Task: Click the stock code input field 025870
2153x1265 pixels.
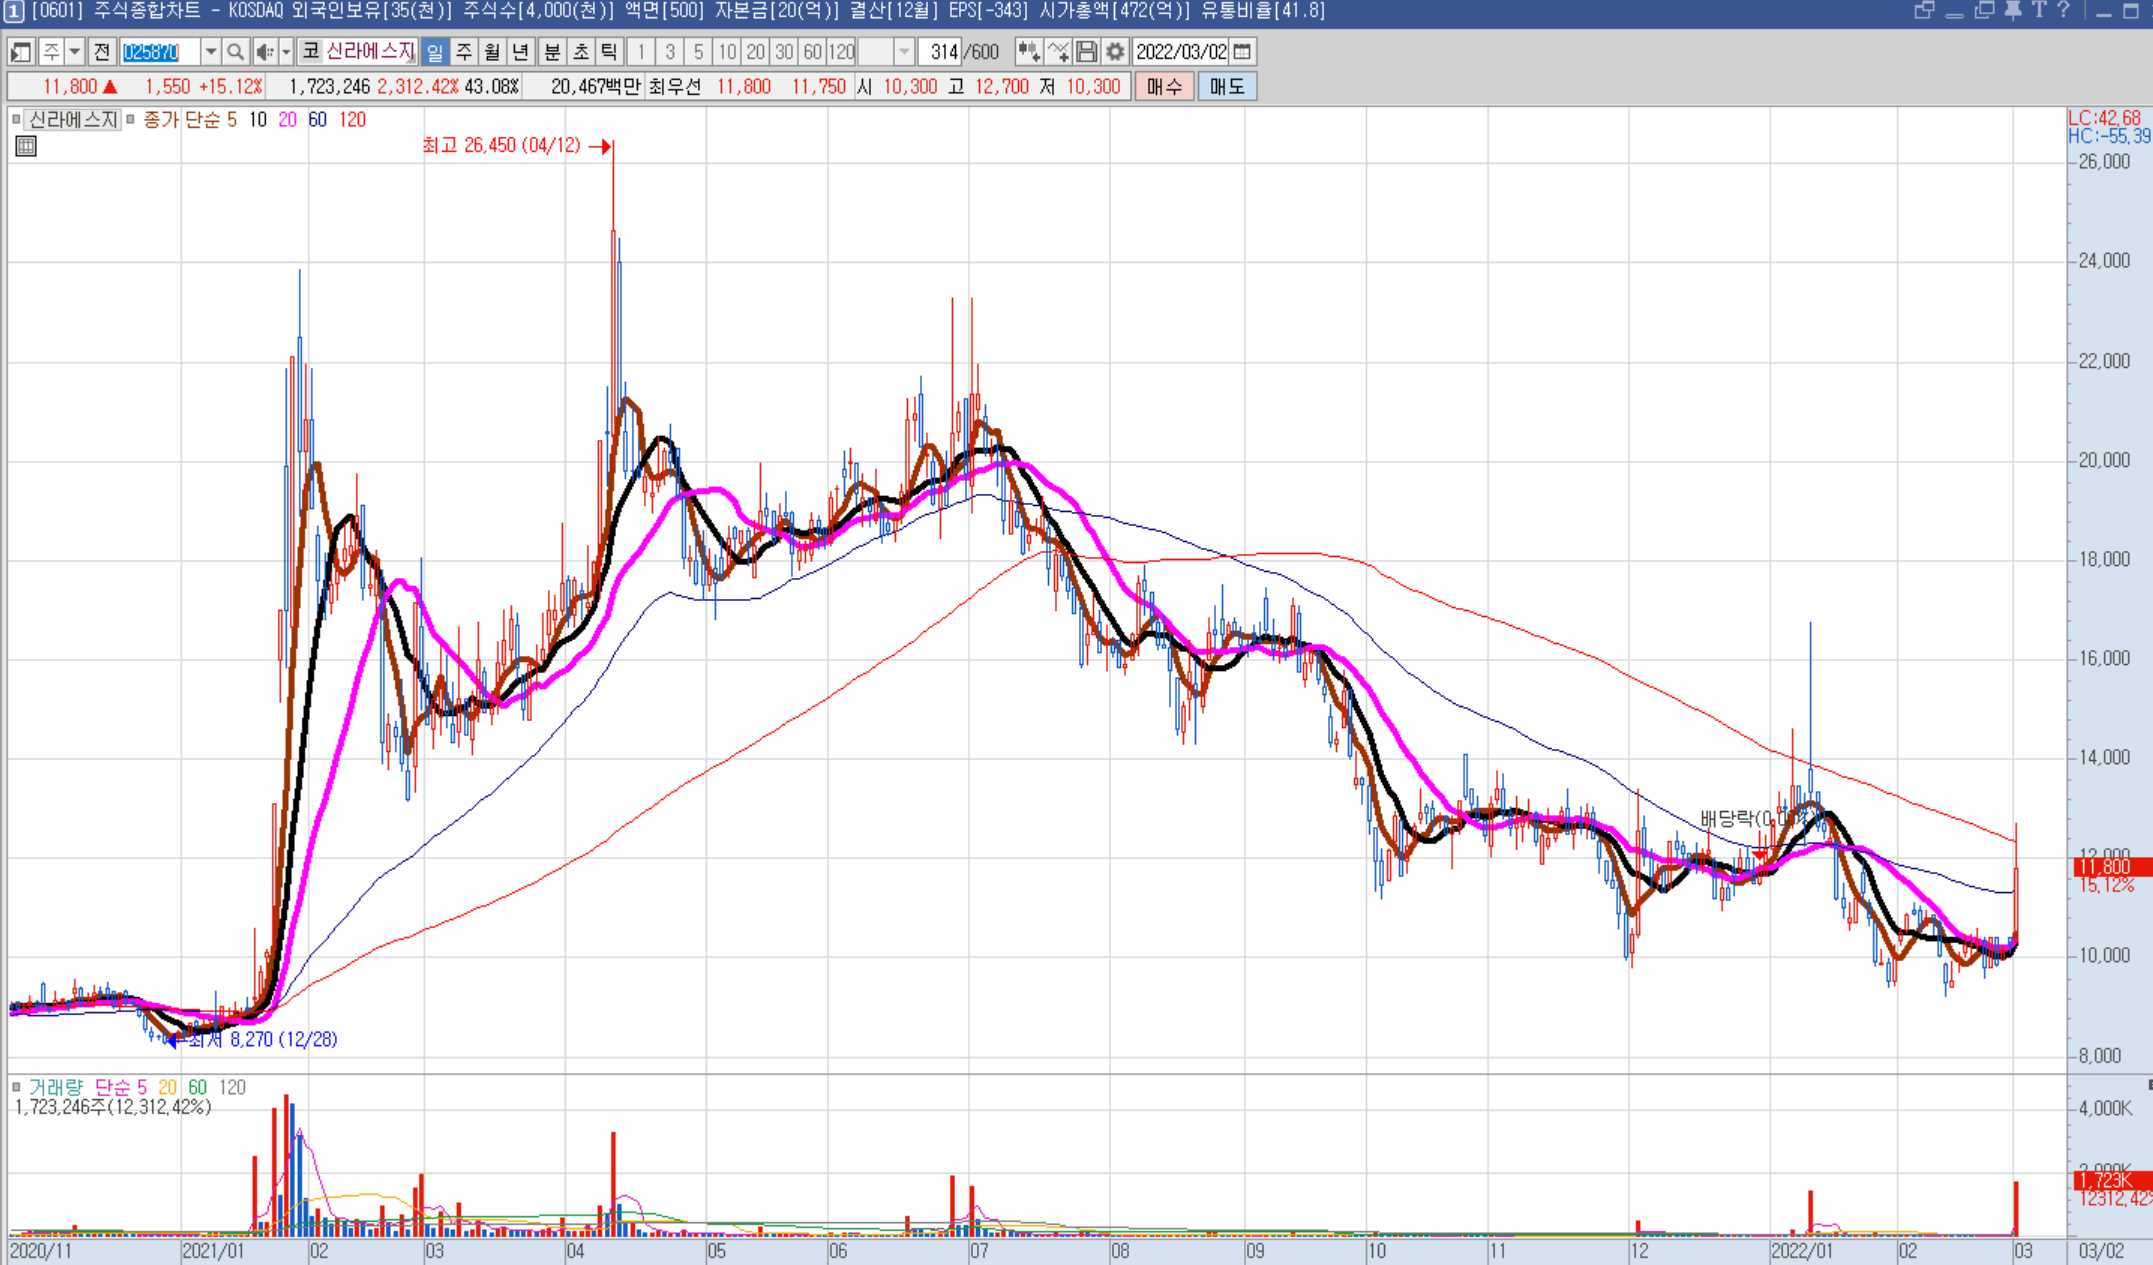Action: (x=159, y=52)
